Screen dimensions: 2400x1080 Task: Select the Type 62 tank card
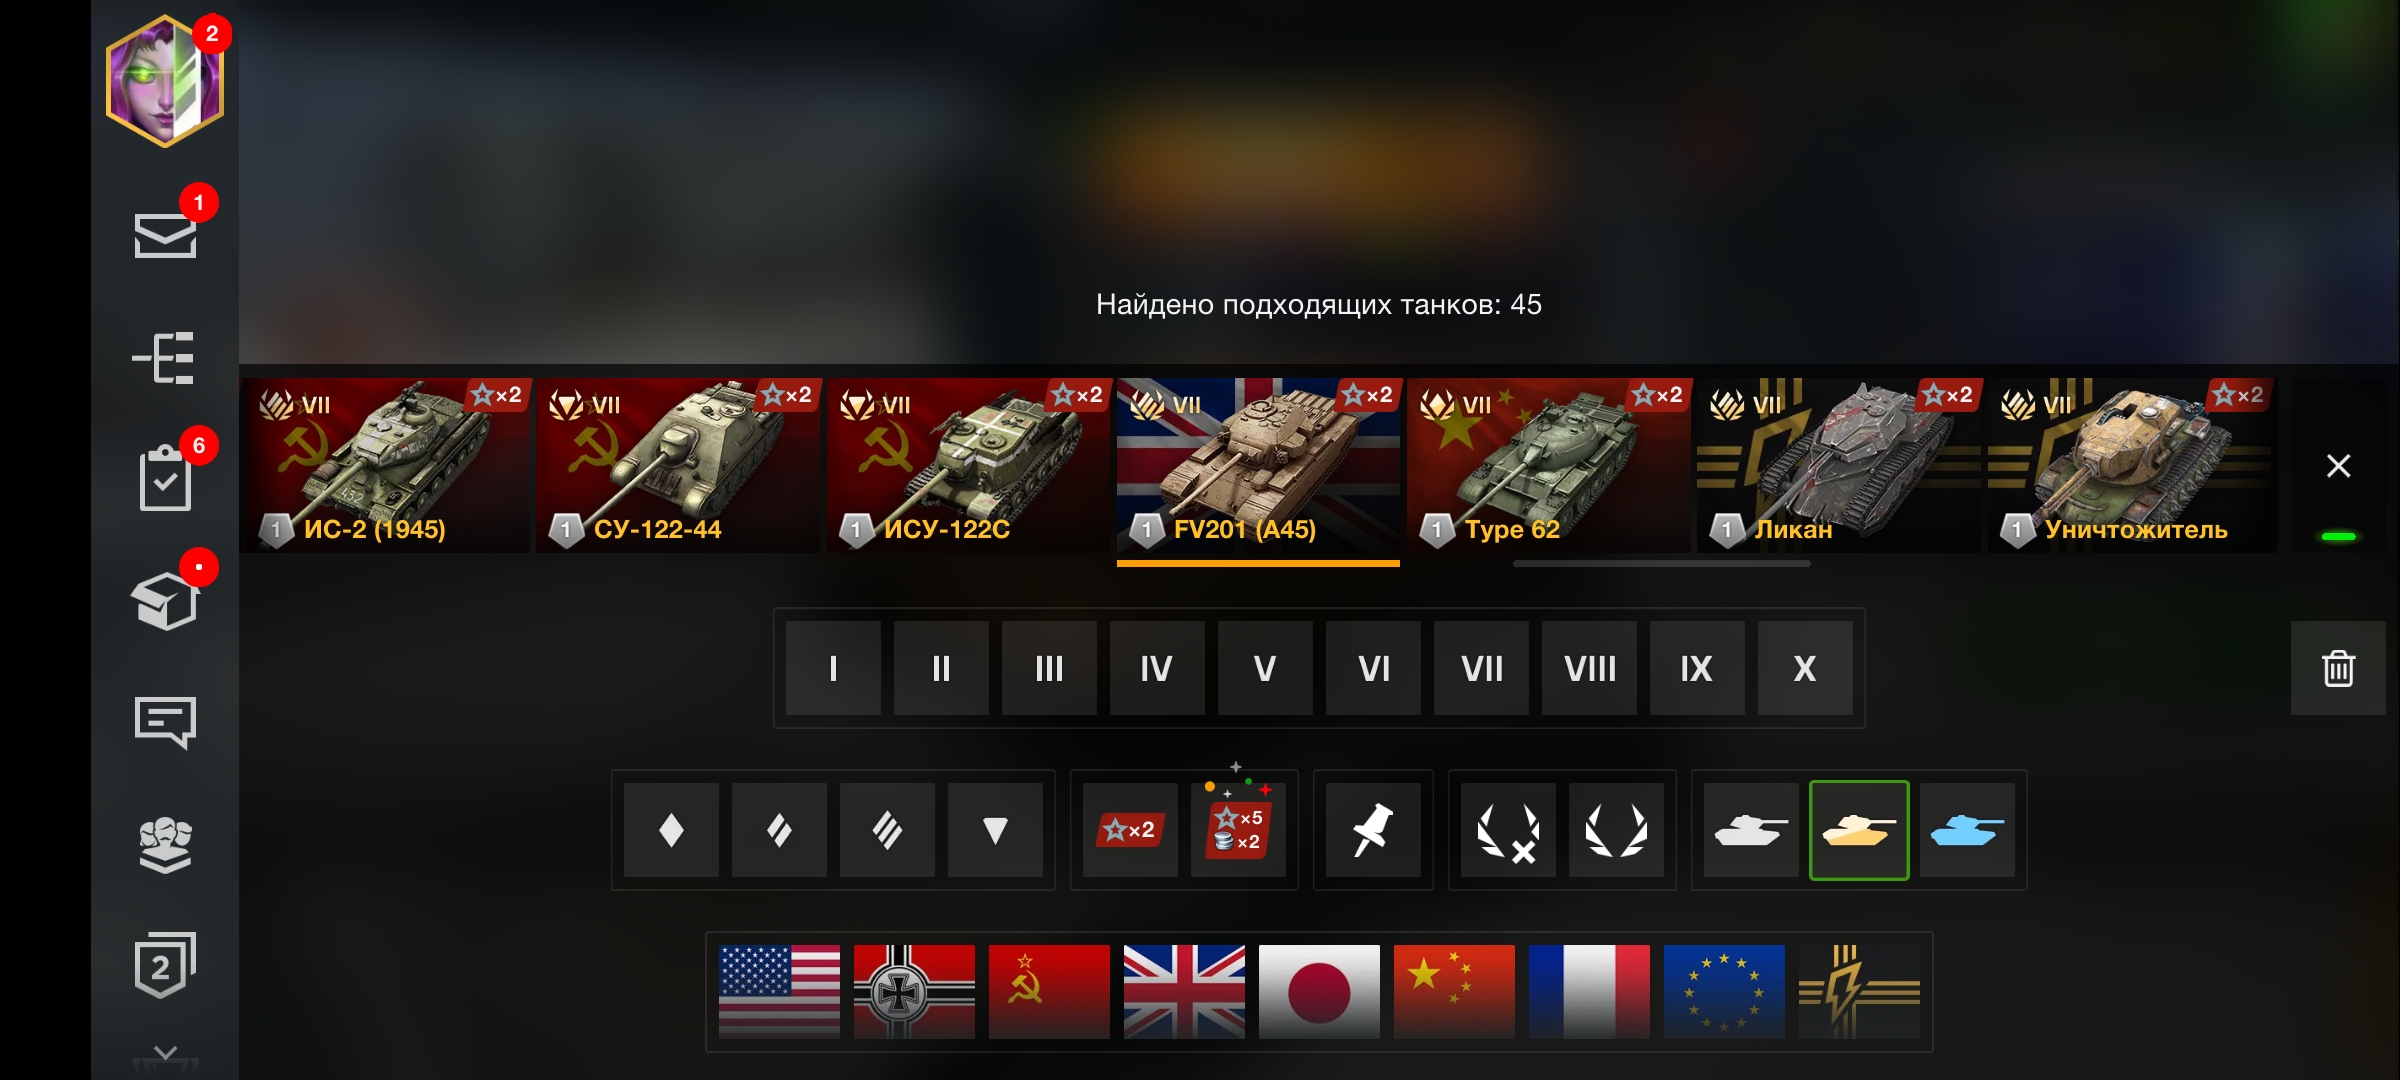click(x=1549, y=465)
